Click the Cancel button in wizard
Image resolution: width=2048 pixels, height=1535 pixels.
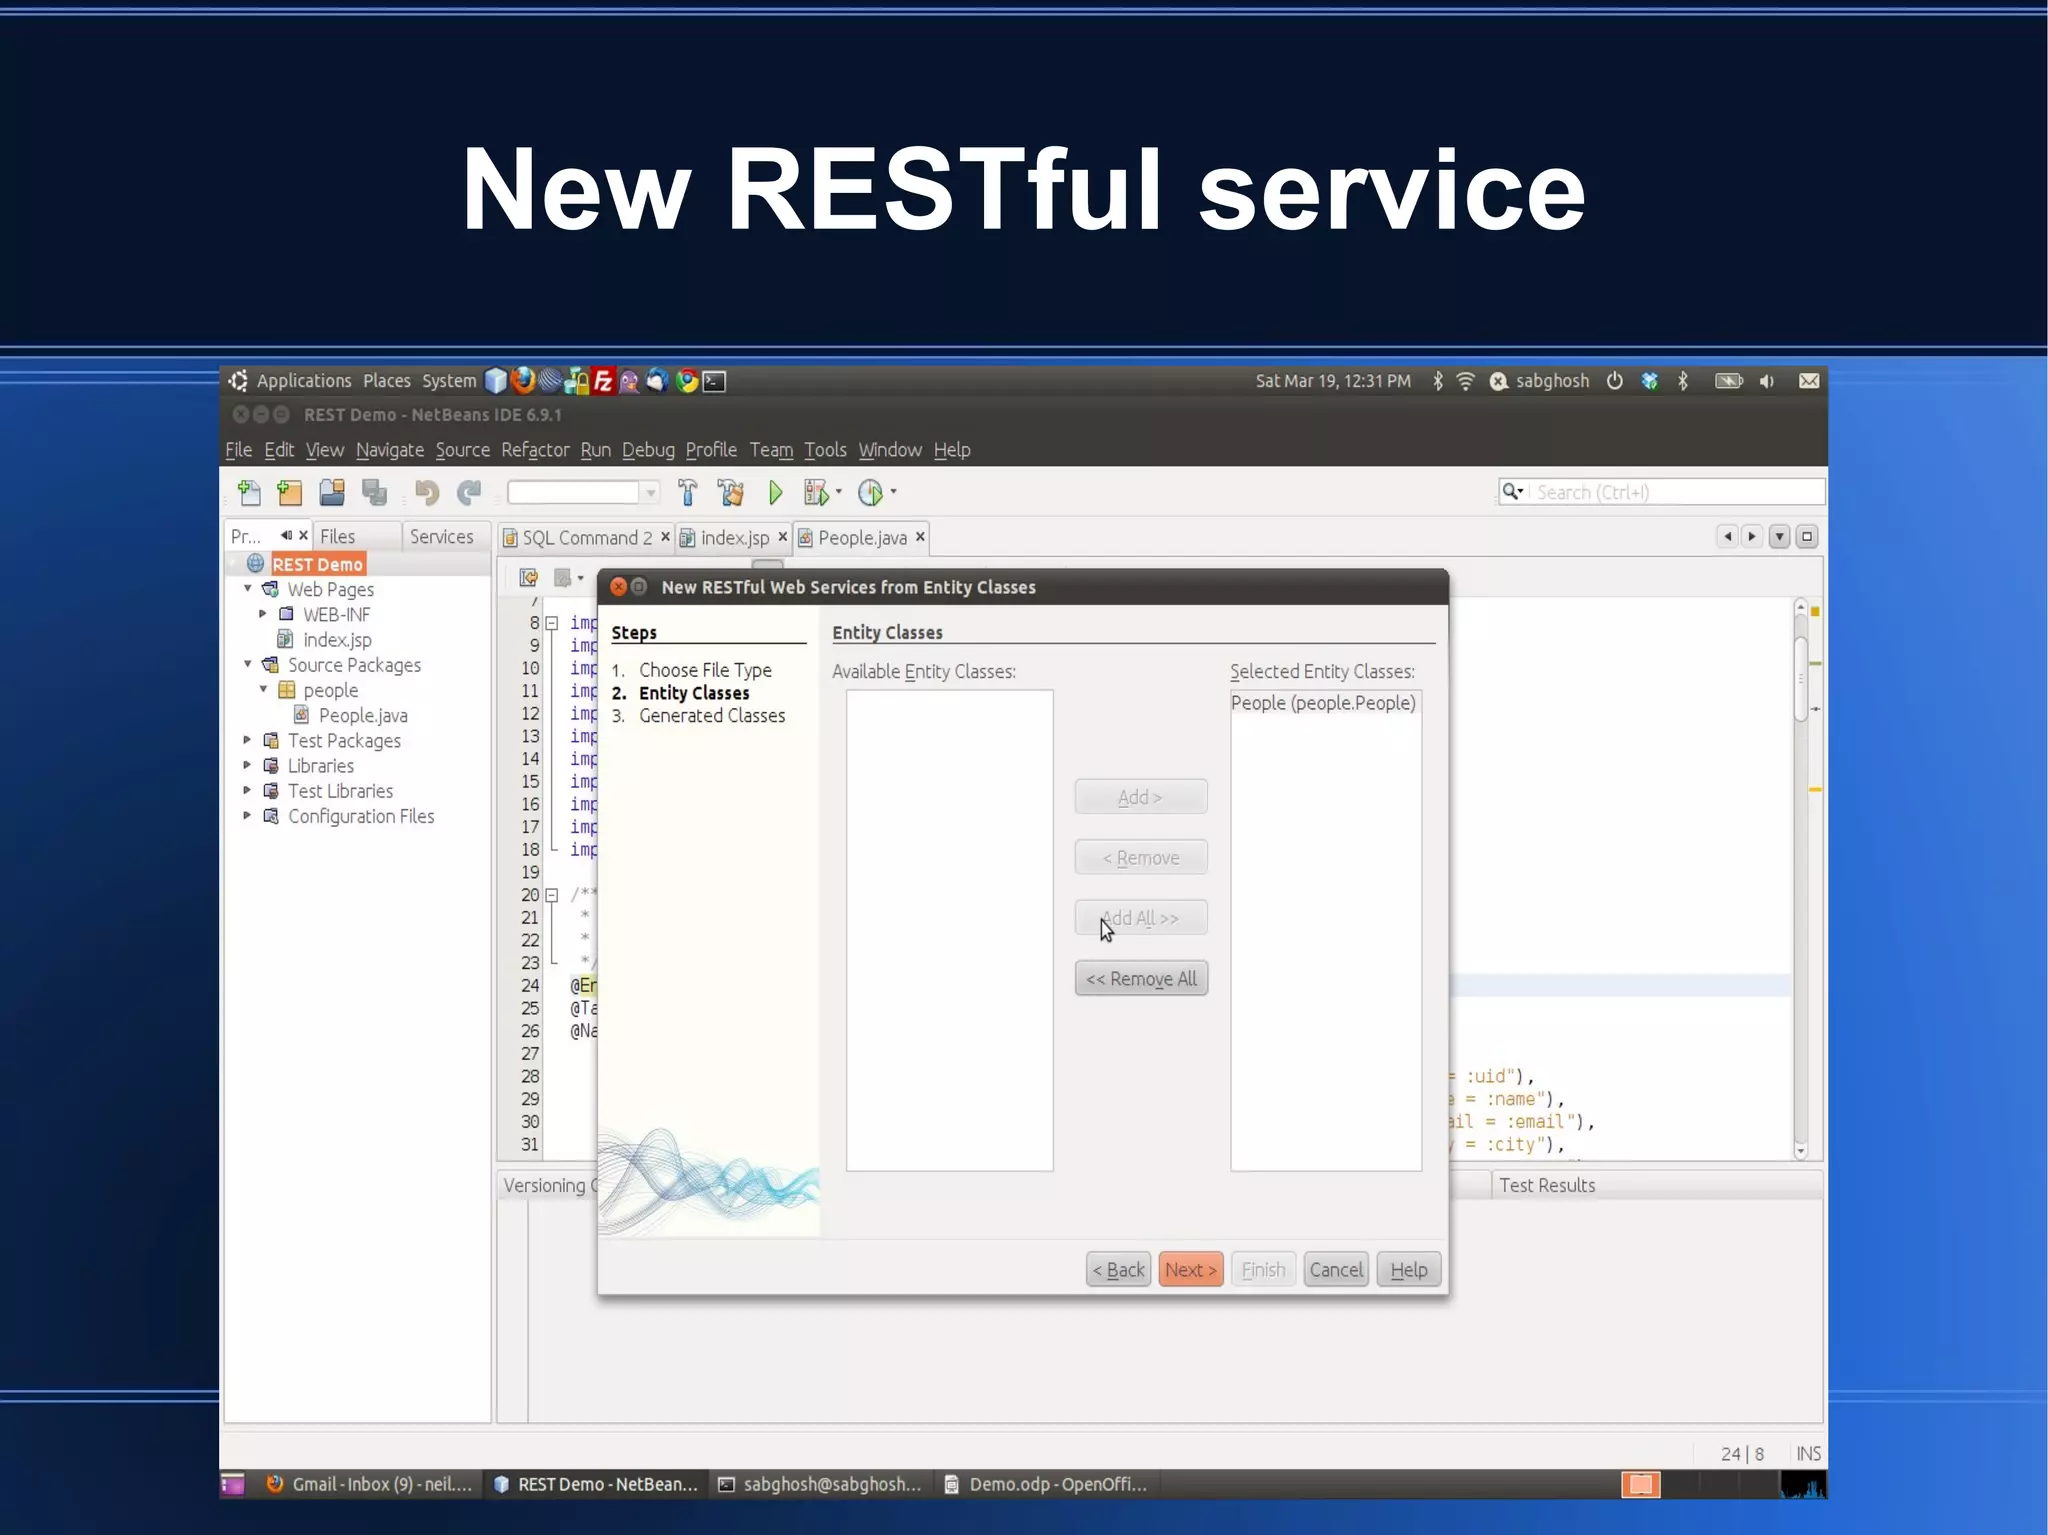coord(1336,1270)
